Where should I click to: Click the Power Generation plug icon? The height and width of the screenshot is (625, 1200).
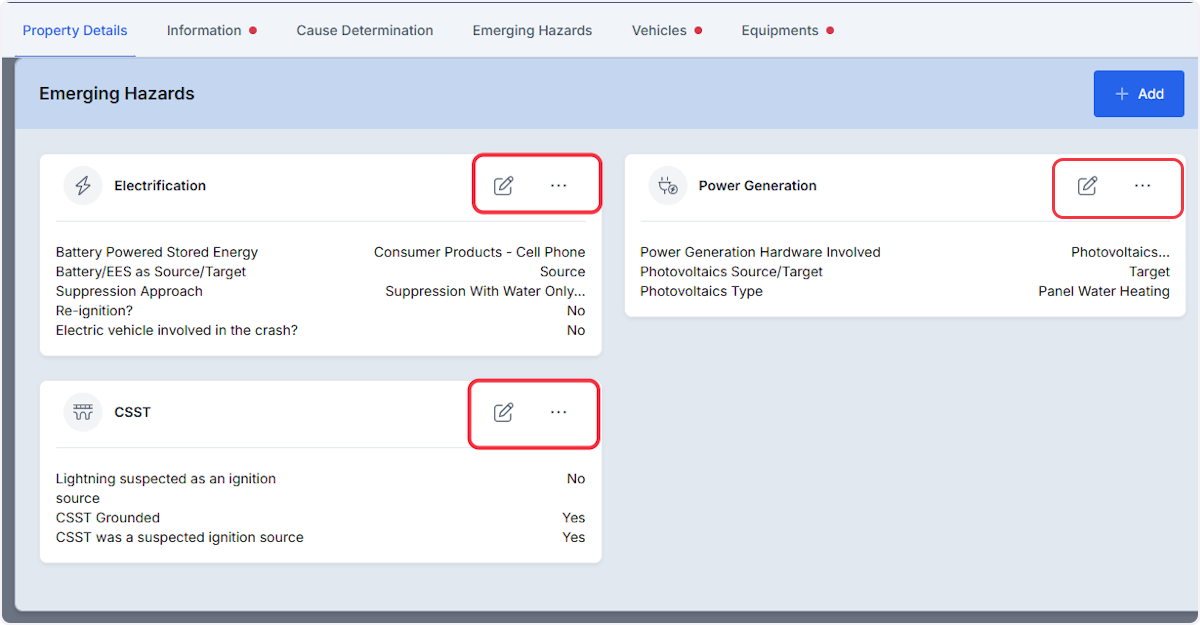pos(668,186)
